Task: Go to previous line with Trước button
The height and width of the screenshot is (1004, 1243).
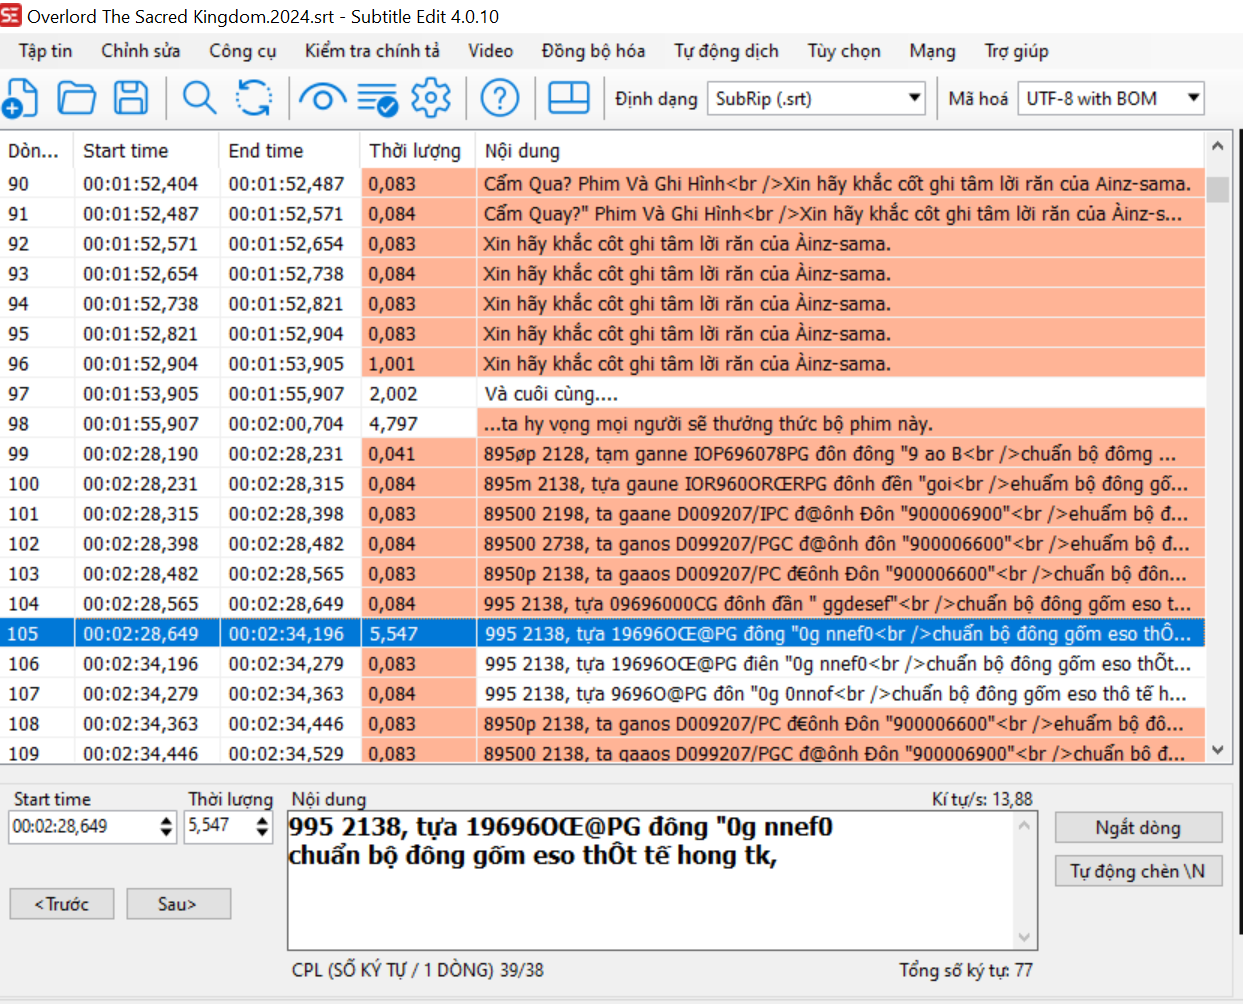Action: [61, 904]
